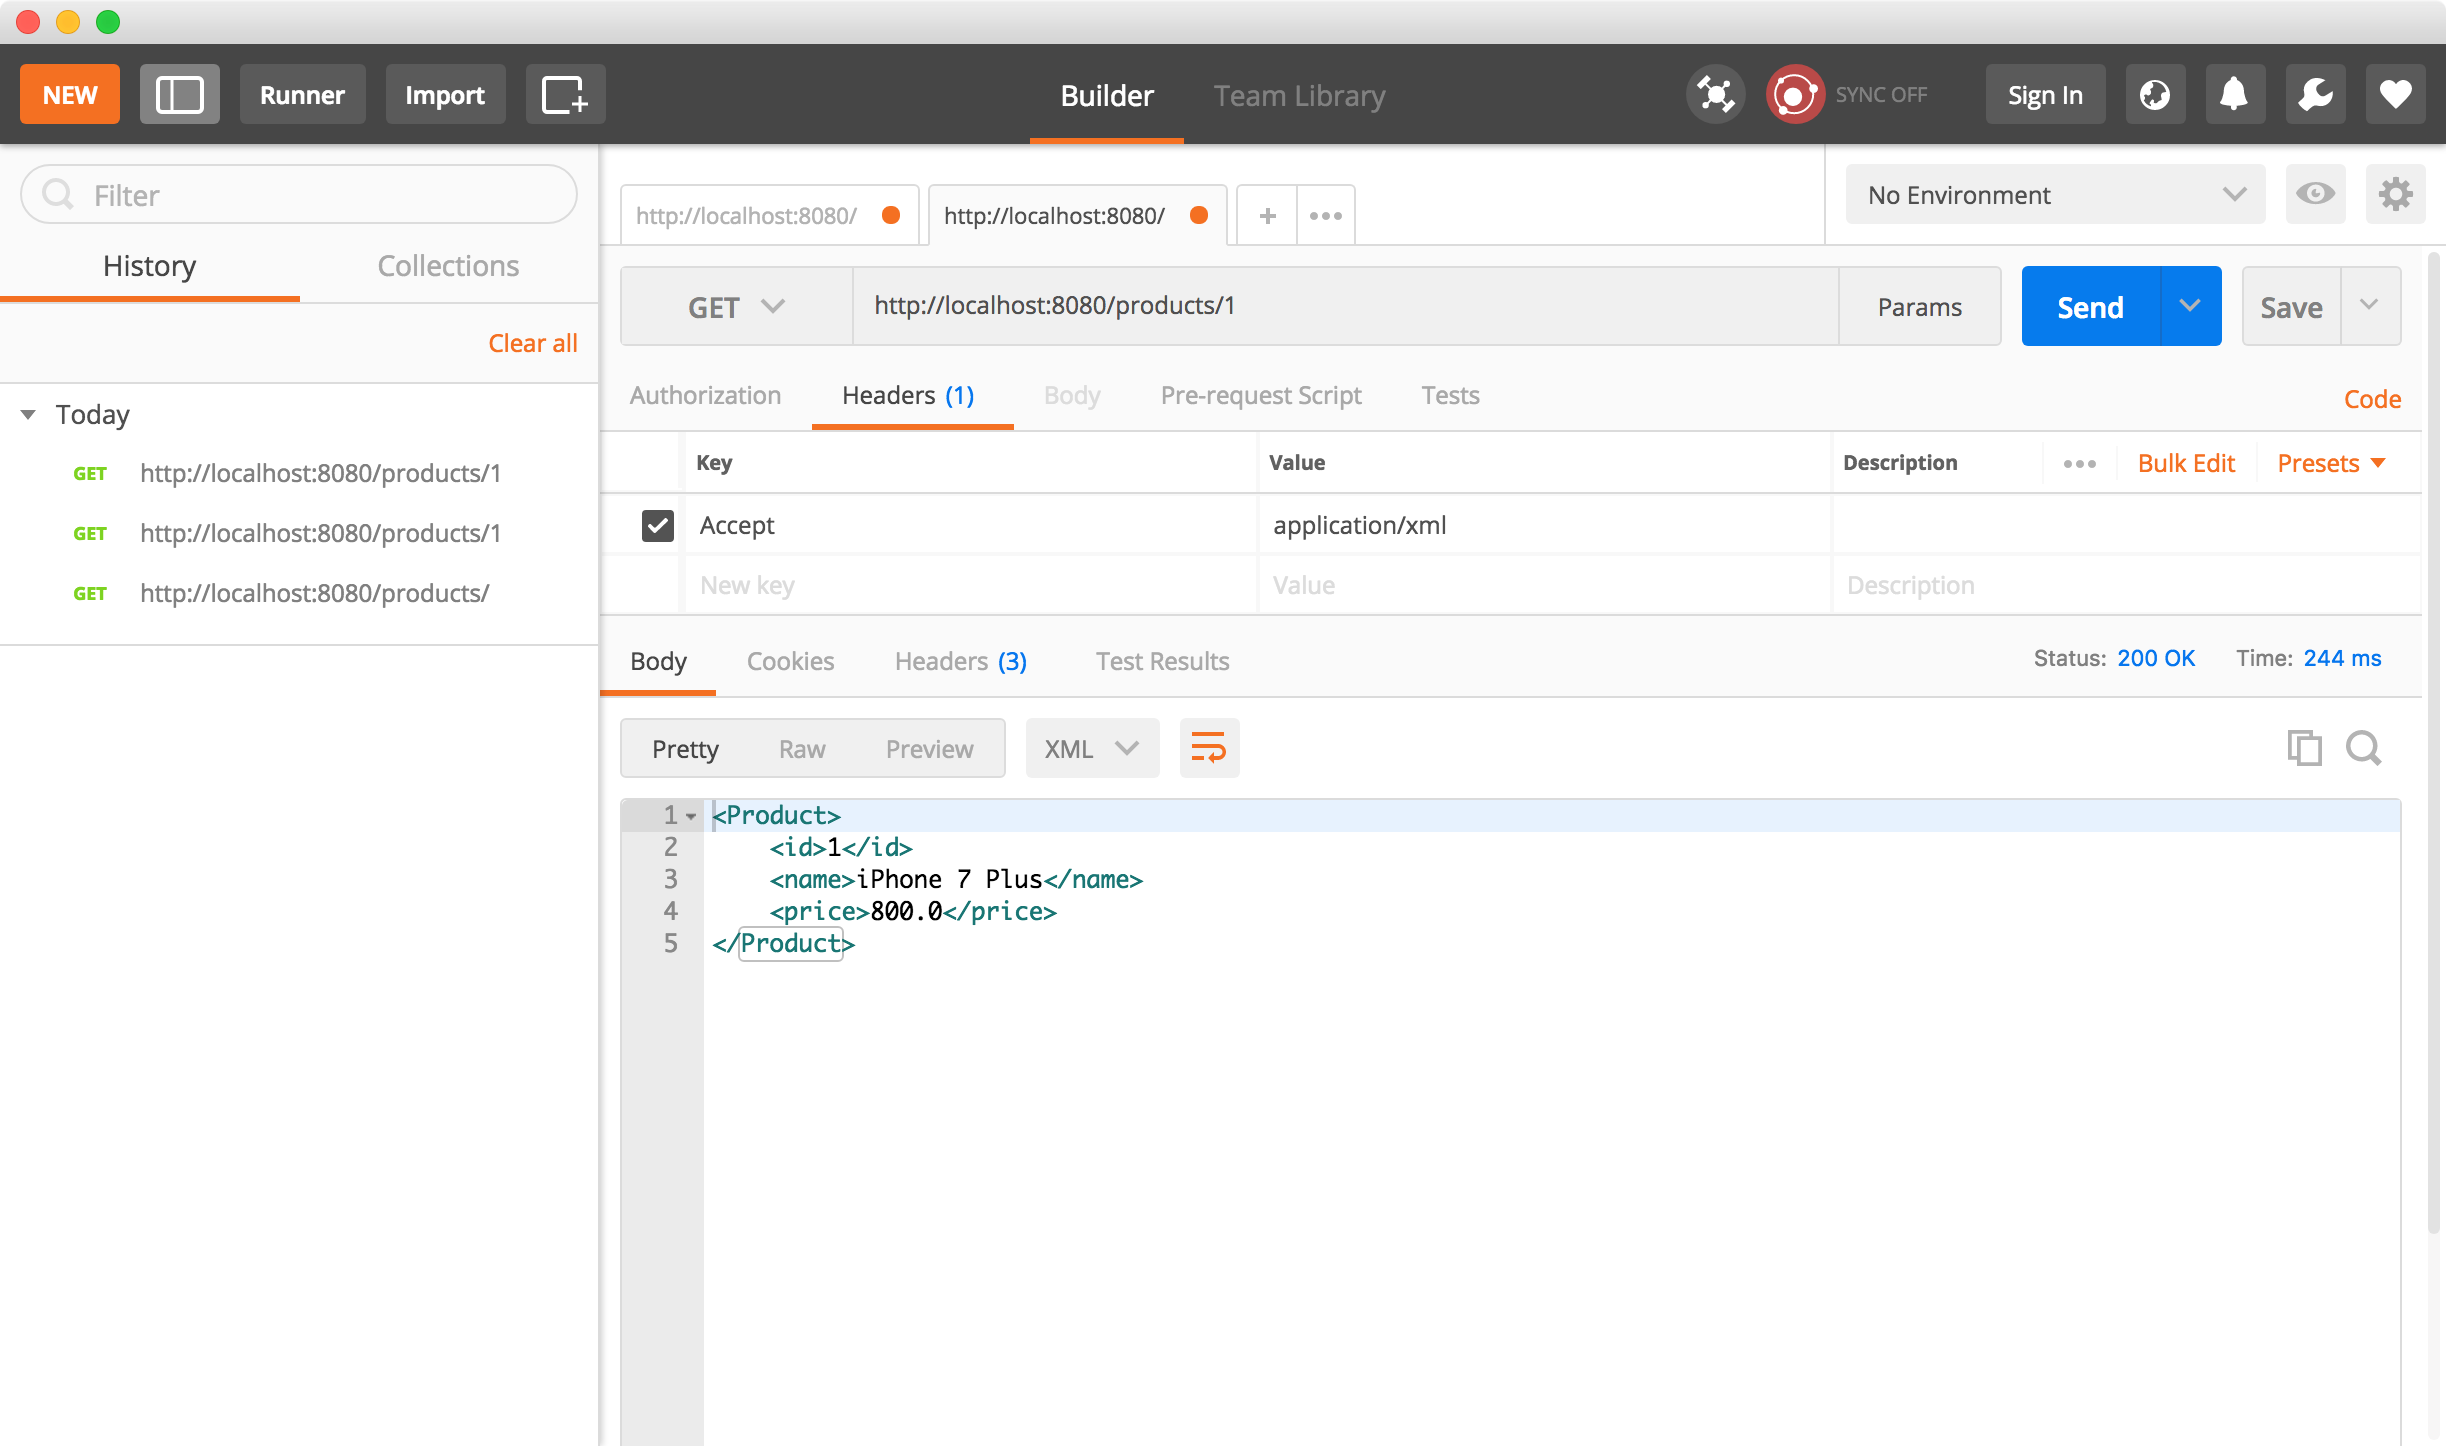
Task: Open response Headers (3) tab
Action: 960,661
